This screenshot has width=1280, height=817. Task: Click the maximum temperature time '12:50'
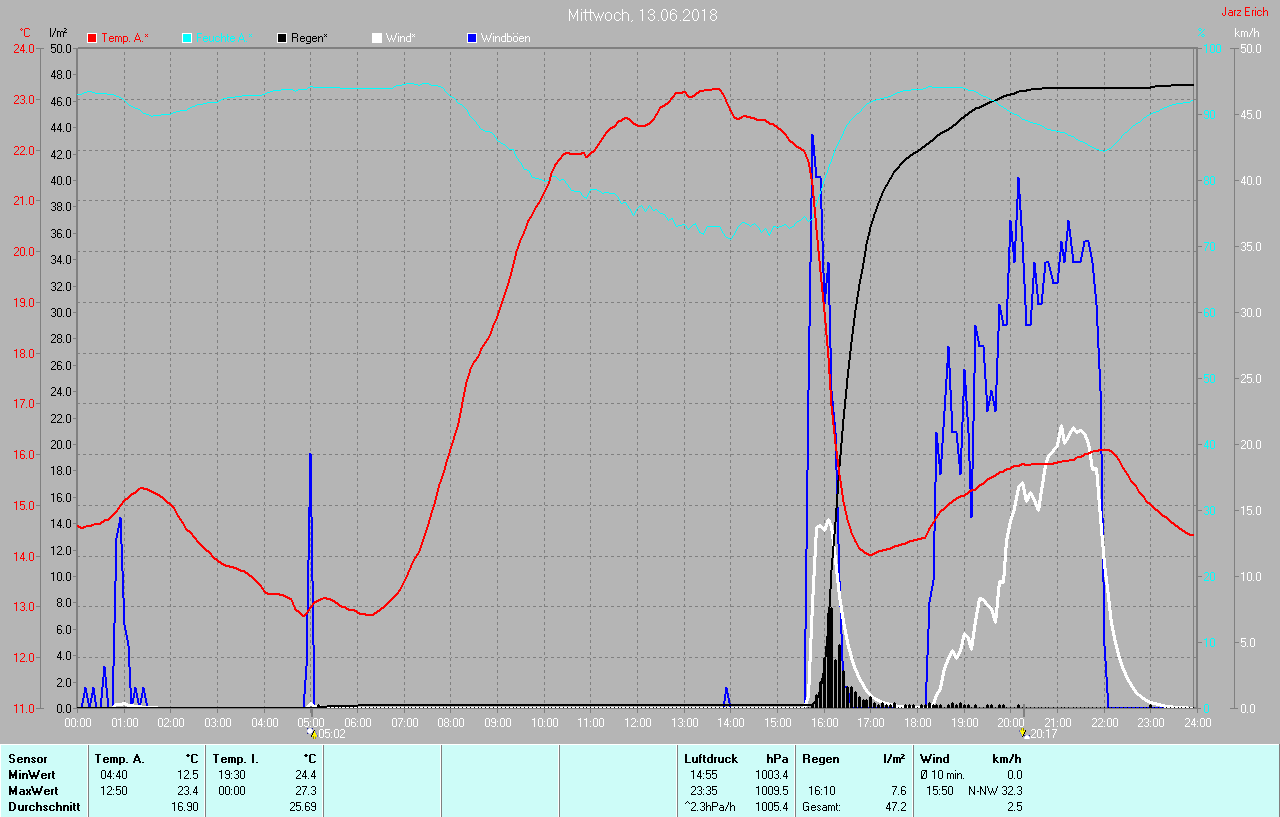pyautogui.click(x=113, y=791)
